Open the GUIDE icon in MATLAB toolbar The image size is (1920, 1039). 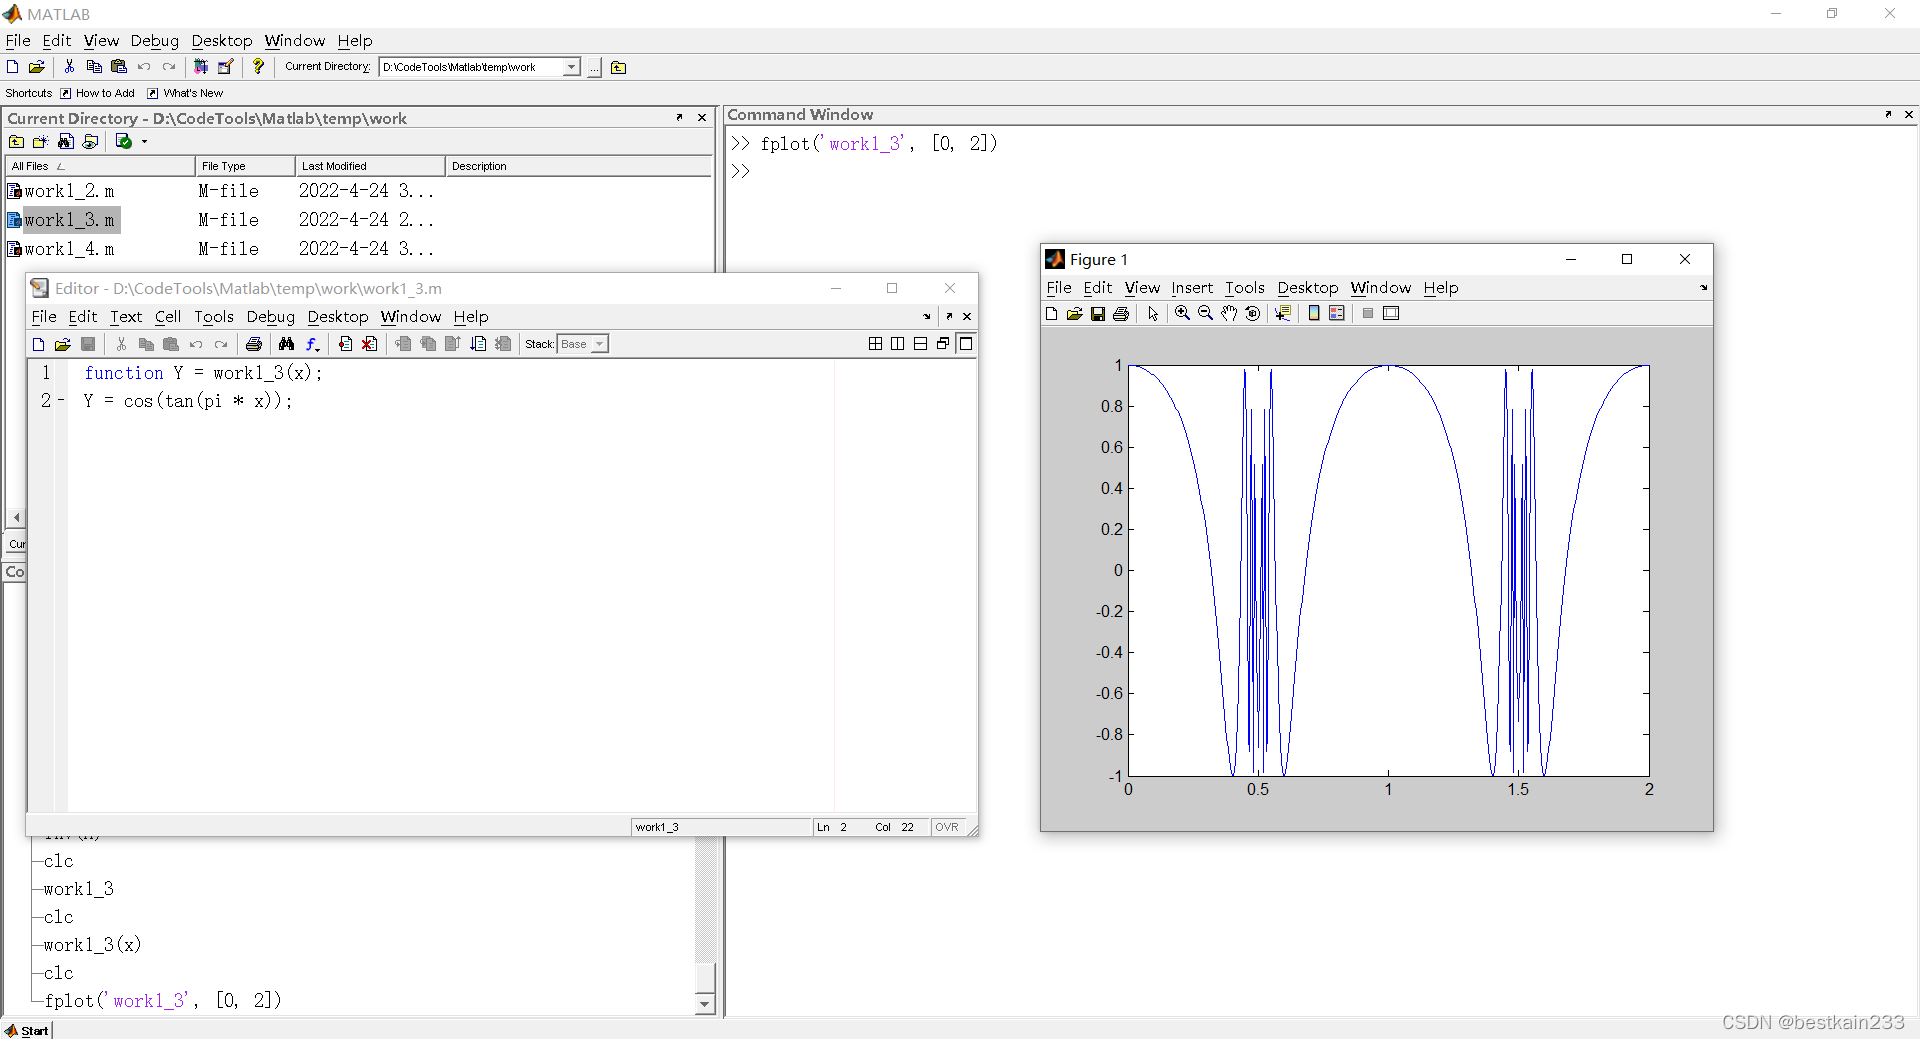tap(226, 67)
